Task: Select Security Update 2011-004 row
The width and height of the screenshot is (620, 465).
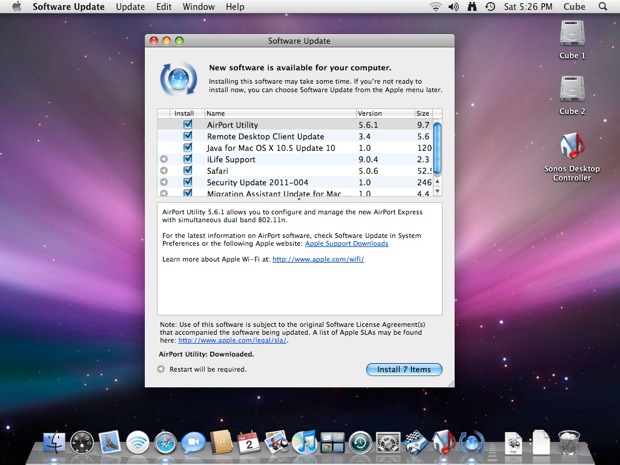Action: click(295, 182)
